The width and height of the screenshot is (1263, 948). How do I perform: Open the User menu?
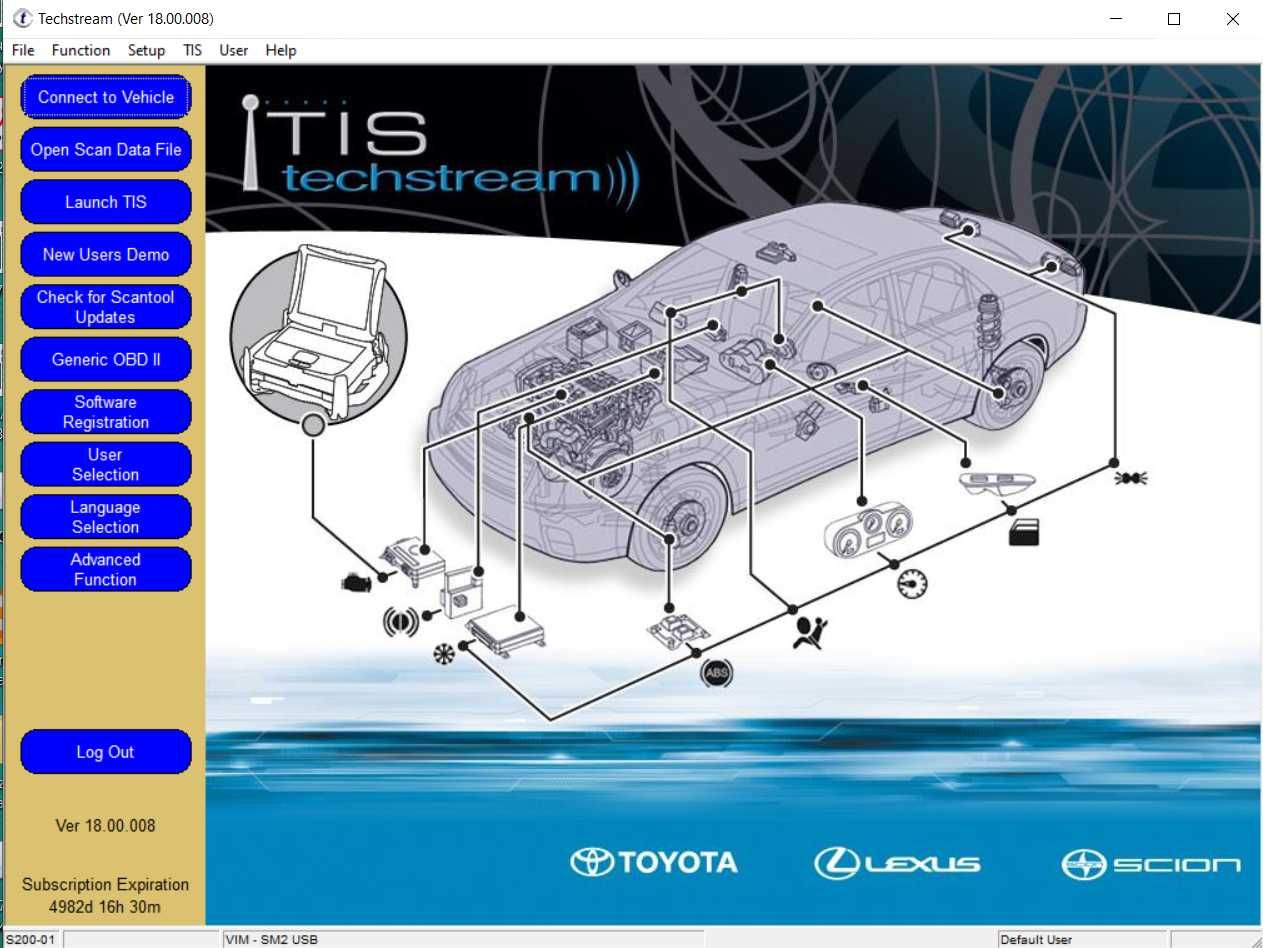[234, 50]
